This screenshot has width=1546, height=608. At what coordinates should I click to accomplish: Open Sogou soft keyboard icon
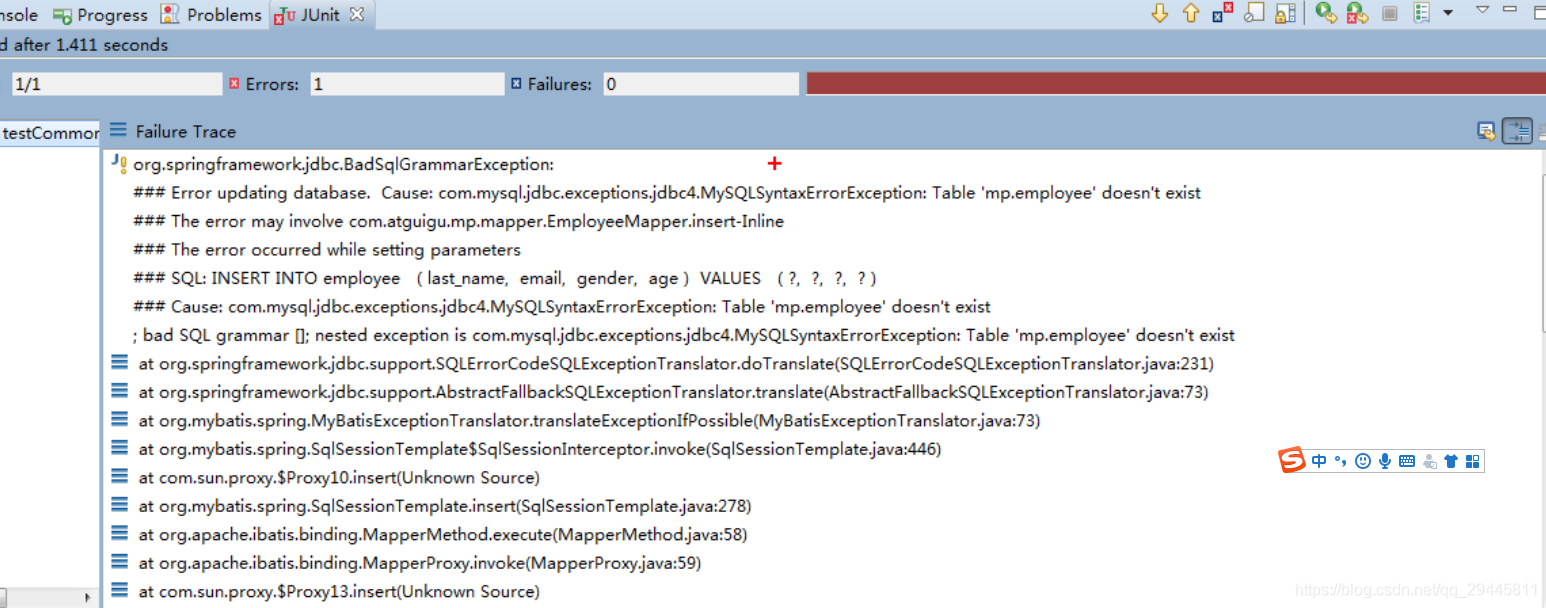pyautogui.click(x=1407, y=461)
